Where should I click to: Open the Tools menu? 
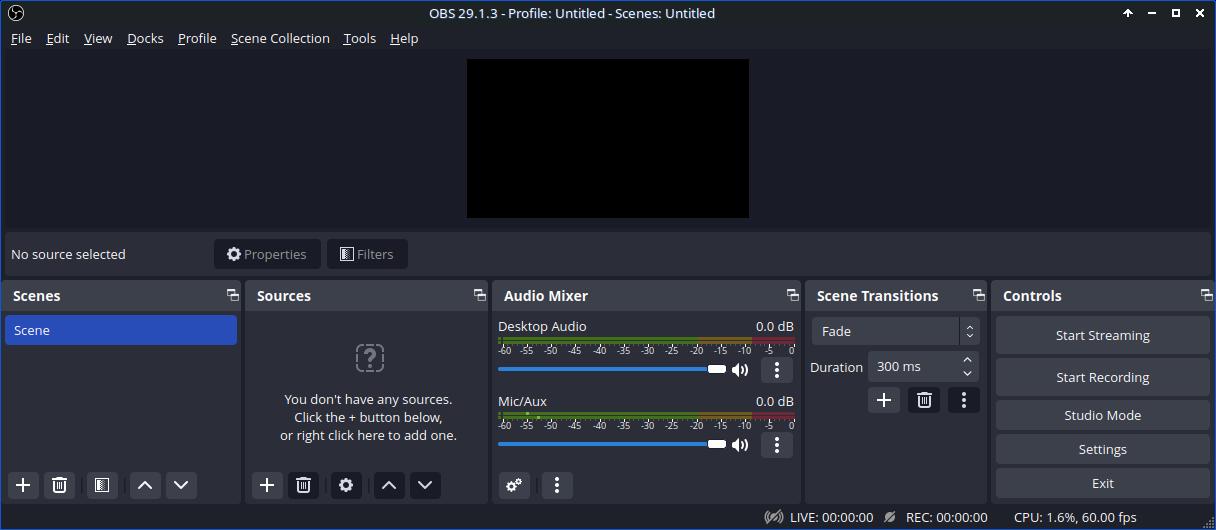click(359, 38)
